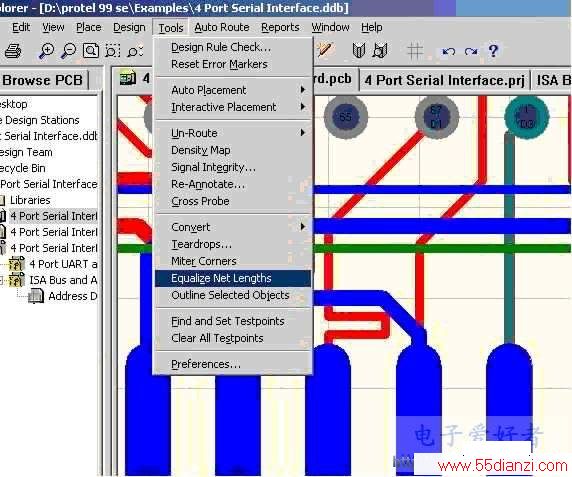This screenshot has height=477, width=572.
Task: Select ISA Bus and A tree item
Action: 63,280
